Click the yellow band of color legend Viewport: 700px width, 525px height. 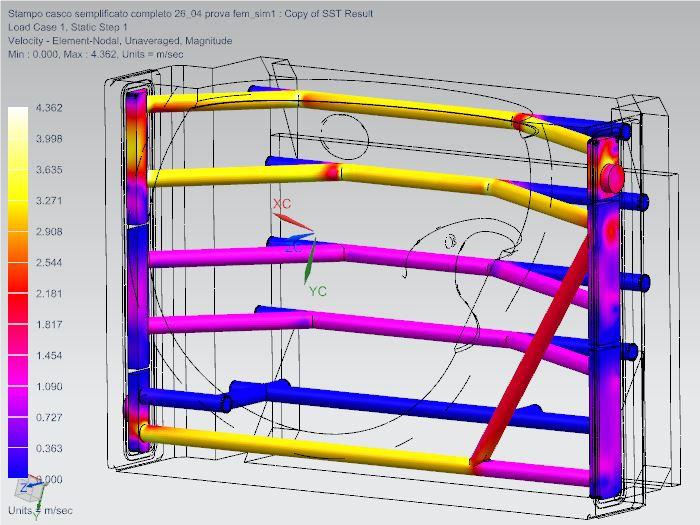point(18,180)
